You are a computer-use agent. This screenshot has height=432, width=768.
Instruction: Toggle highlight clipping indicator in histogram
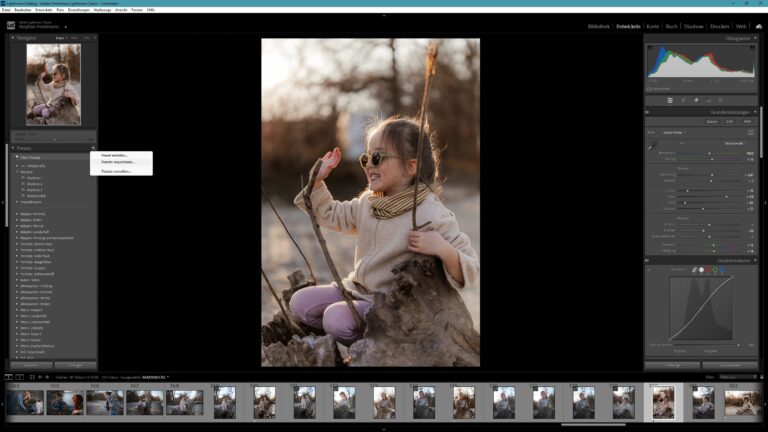(x=752, y=48)
